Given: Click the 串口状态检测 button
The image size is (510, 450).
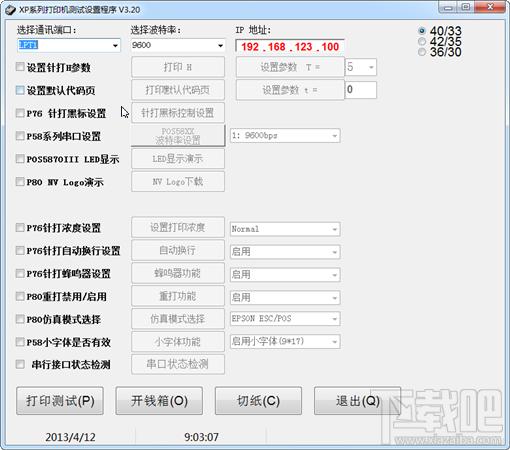Looking at the screenshot, I should [178, 364].
